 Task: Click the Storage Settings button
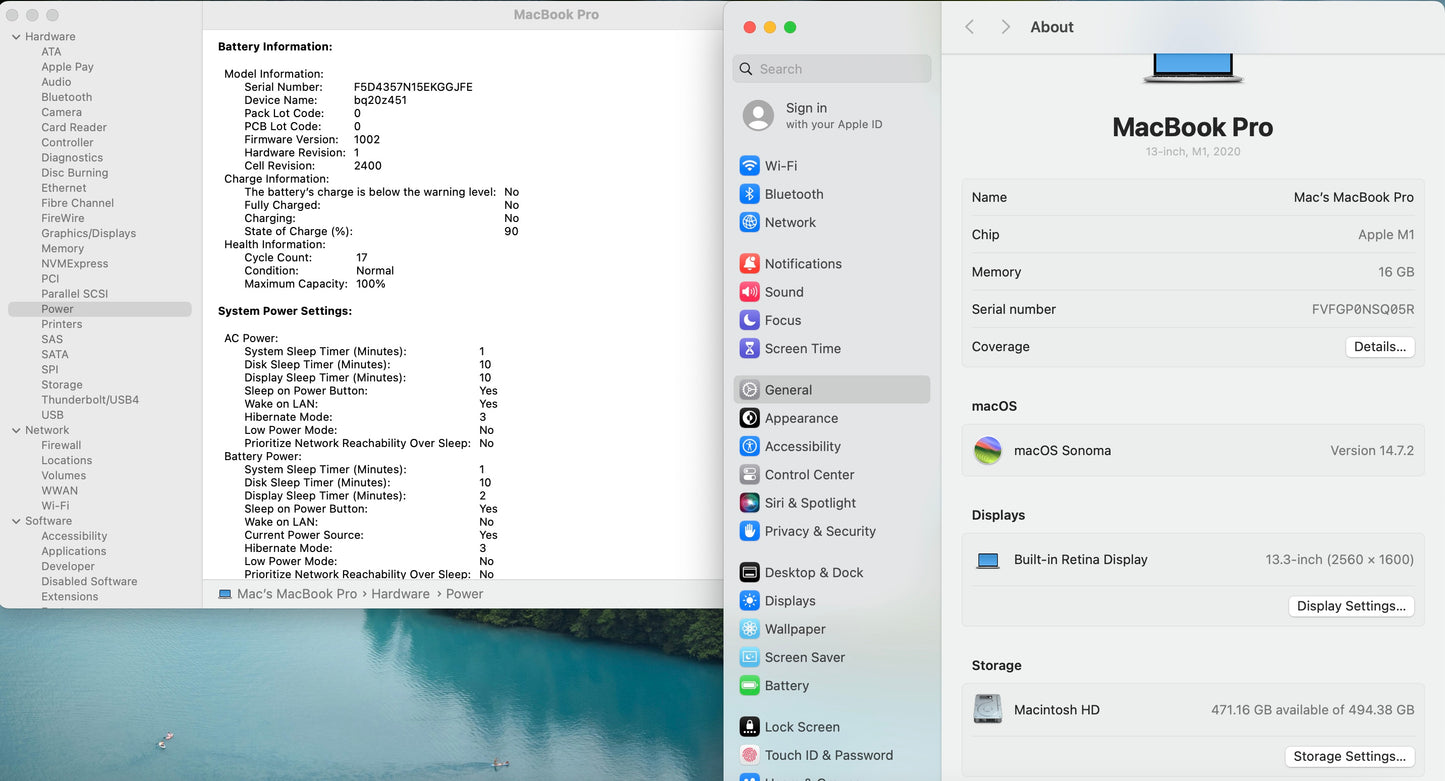pos(1349,756)
